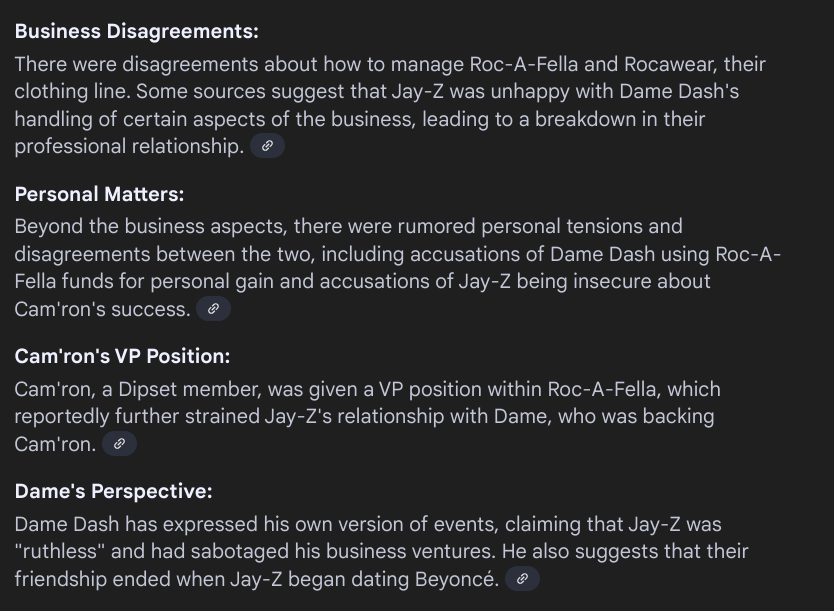
Task: Click the word "rumored" in Personal Matters paragraph
Action: pyautogui.click(x=436, y=227)
